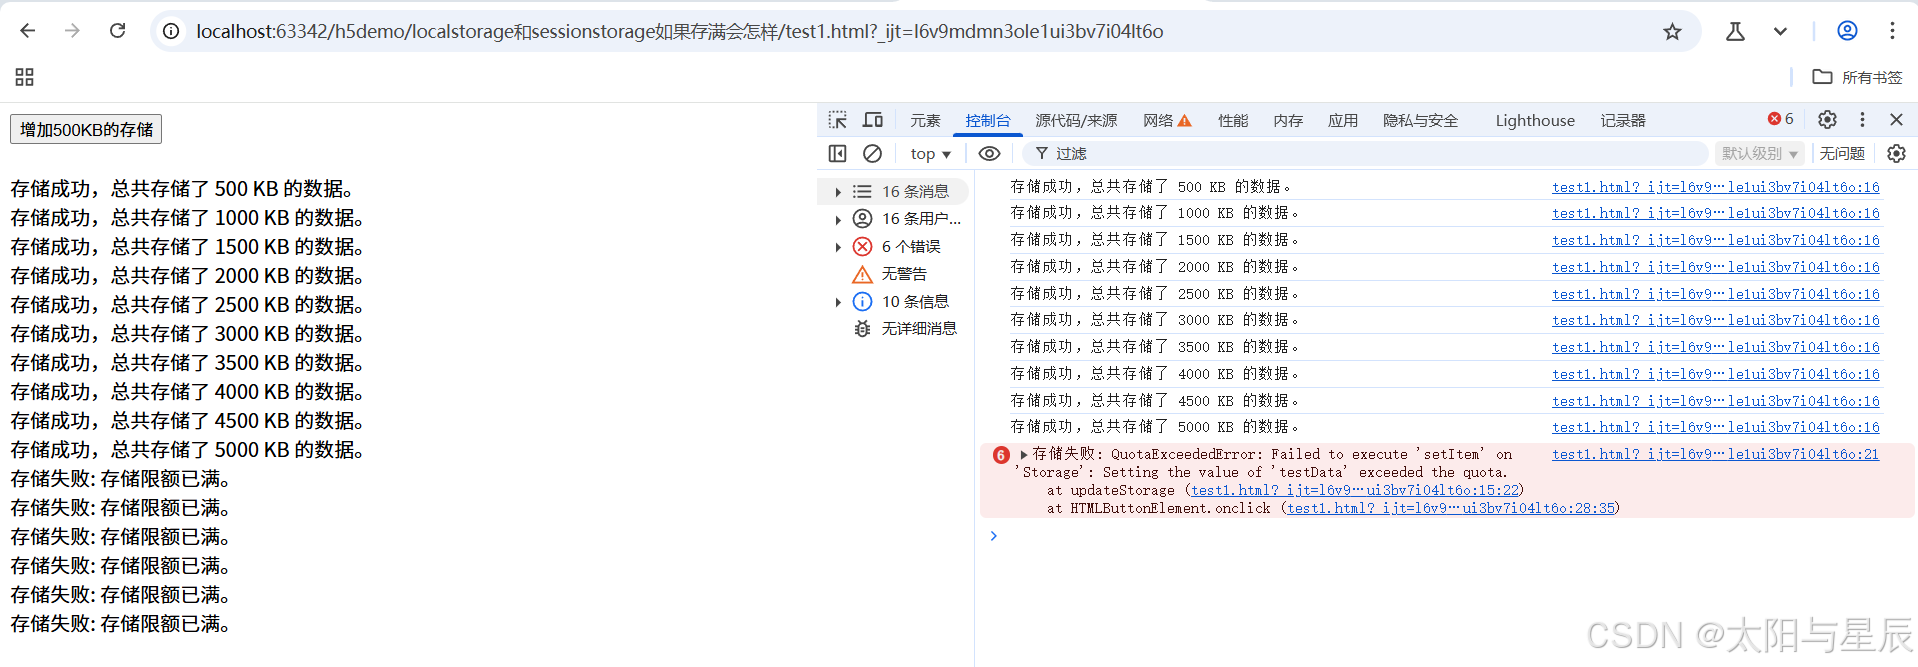
Task: Clear the console with the ban icon
Action: 872,153
